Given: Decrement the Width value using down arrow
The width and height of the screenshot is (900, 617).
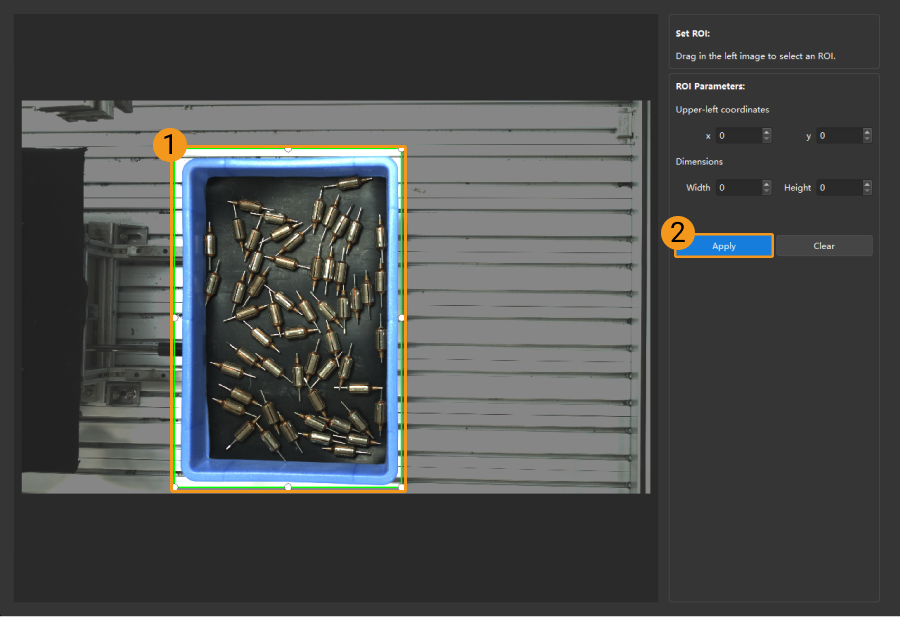Looking at the screenshot, I should click(767, 191).
